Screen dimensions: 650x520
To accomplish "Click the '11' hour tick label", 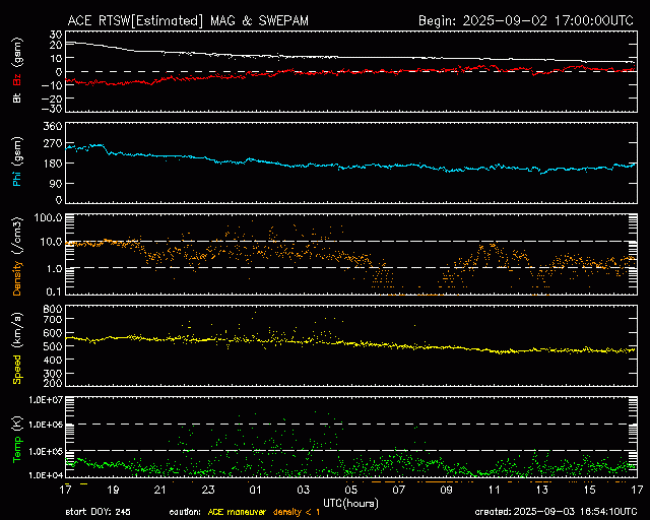I will click(x=494, y=490).
